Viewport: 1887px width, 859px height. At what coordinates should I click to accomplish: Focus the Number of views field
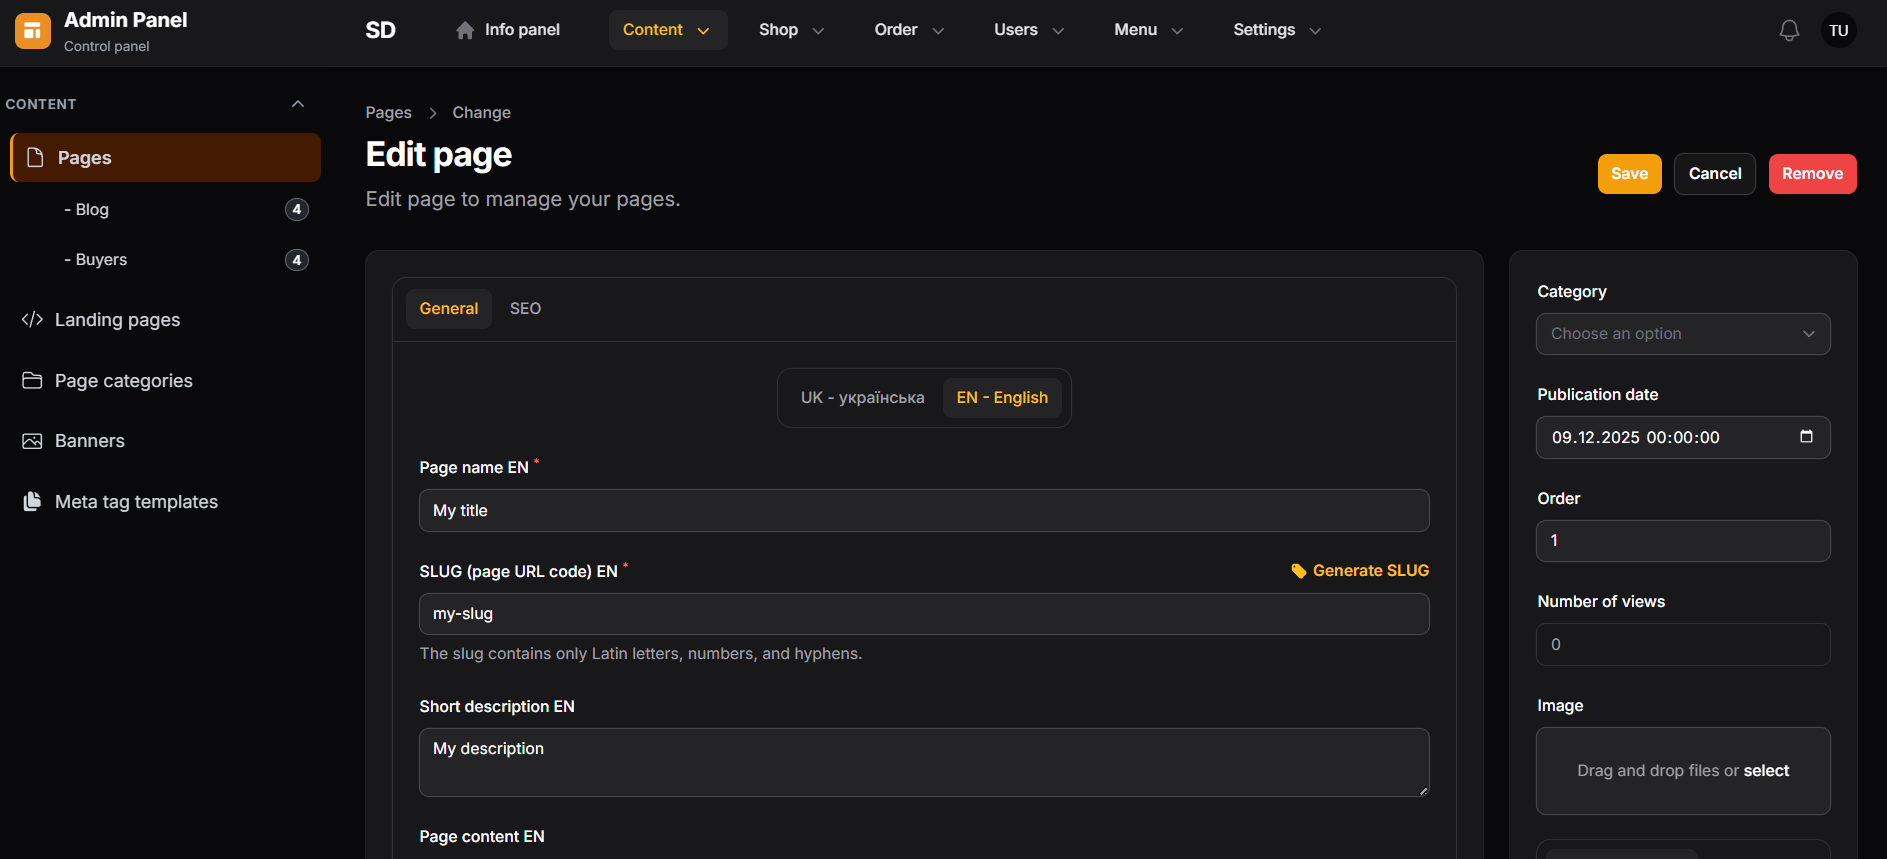[1683, 645]
